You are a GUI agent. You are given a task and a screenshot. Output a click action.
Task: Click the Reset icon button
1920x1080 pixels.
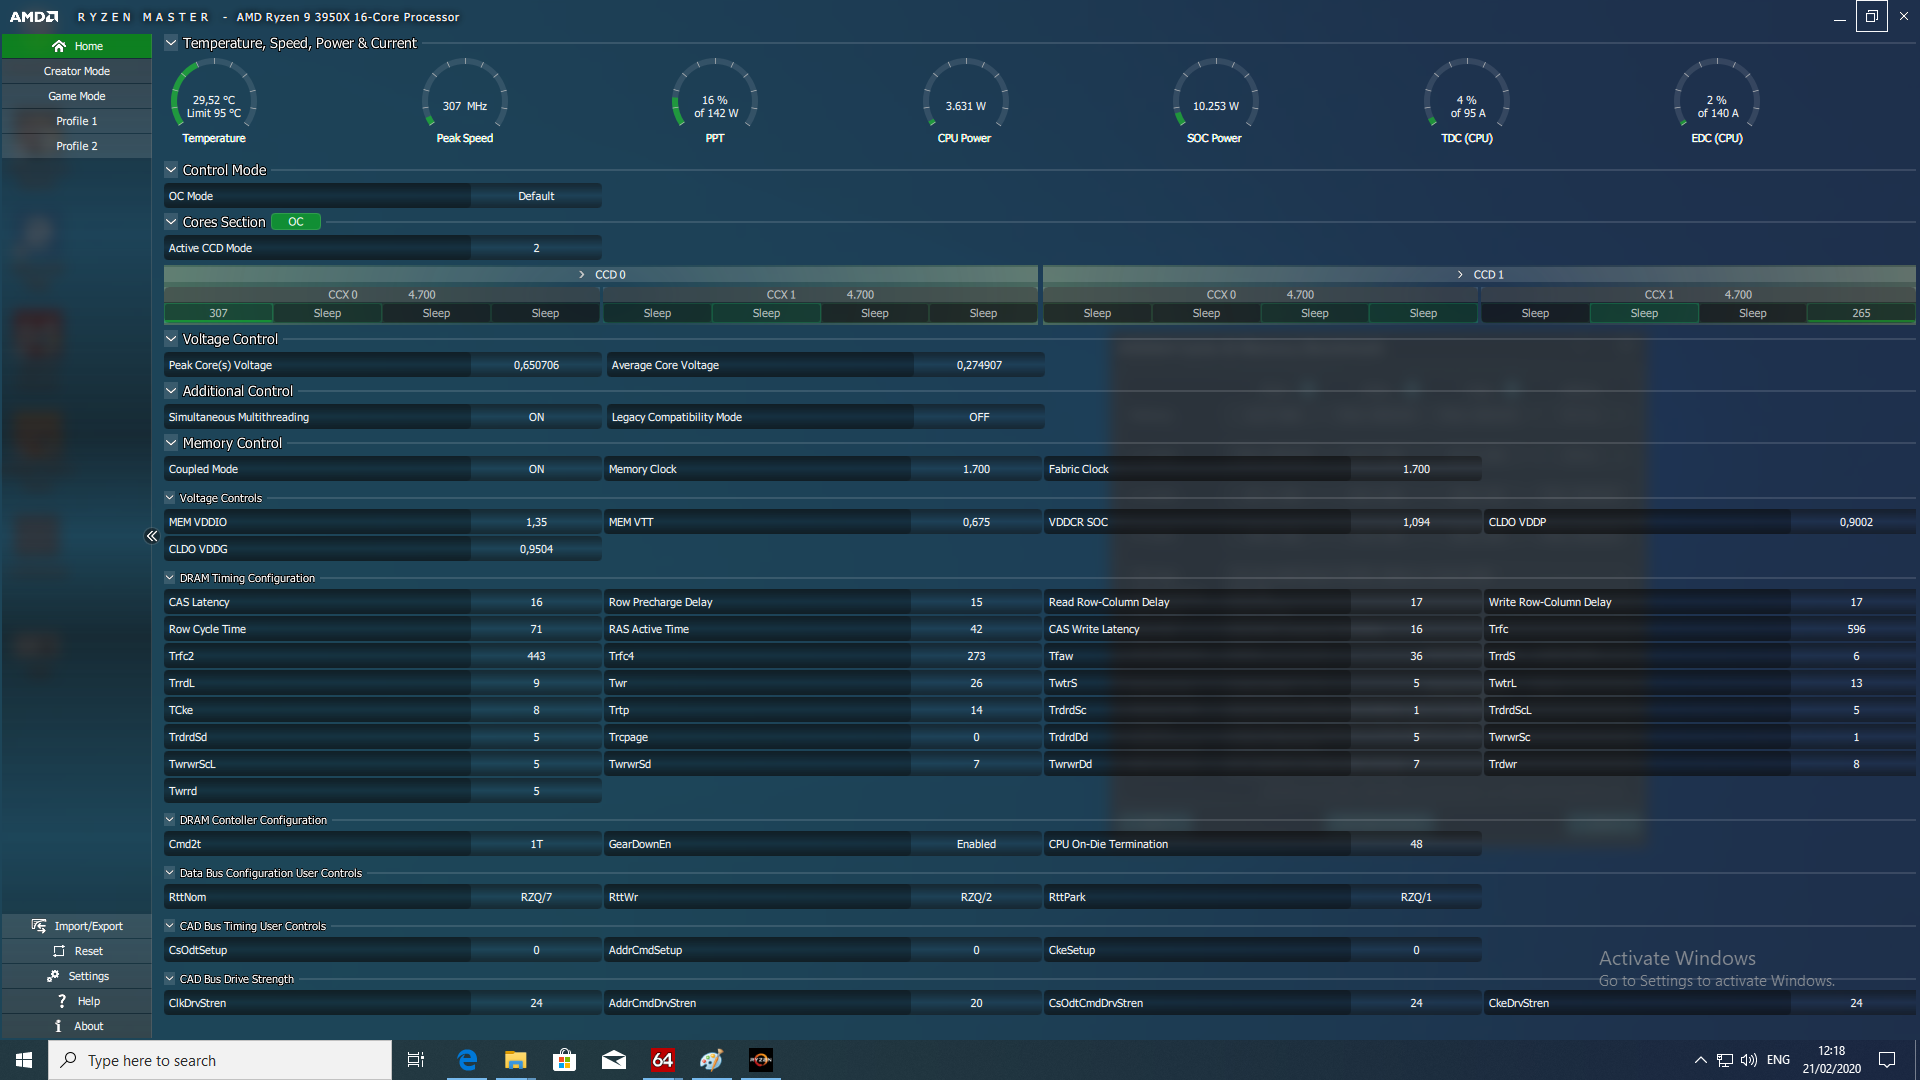(x=59, y=951)
